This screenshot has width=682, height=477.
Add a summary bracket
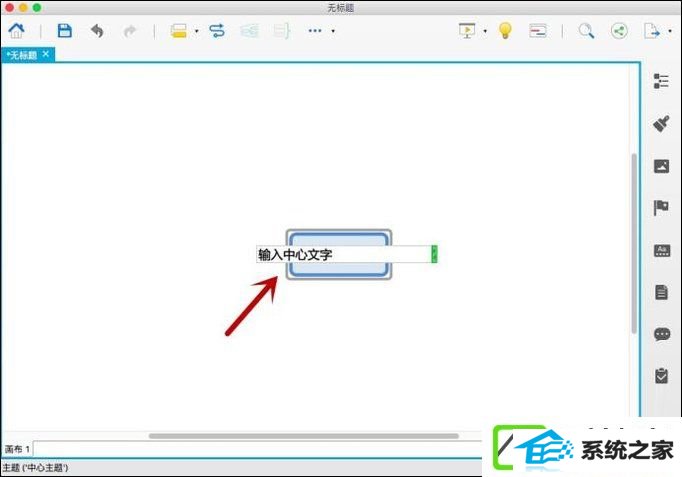click(x=282, y=31)
